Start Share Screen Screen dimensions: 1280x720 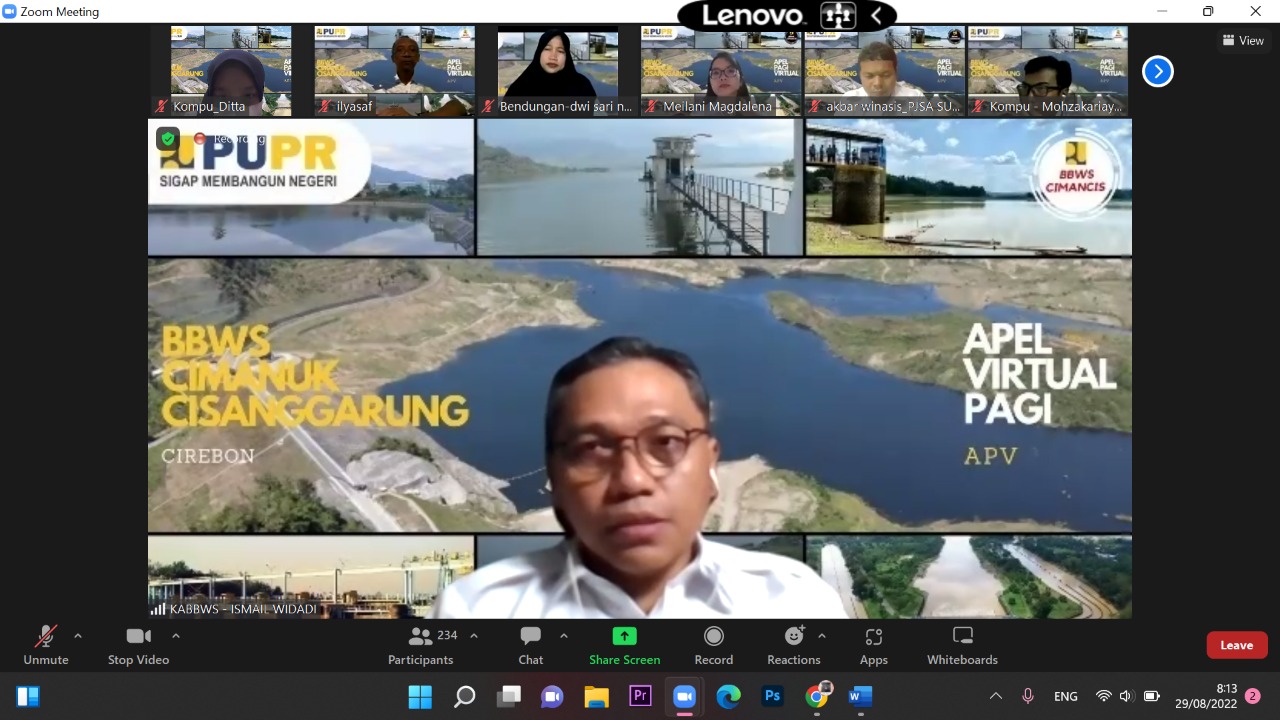click(624, 645)
